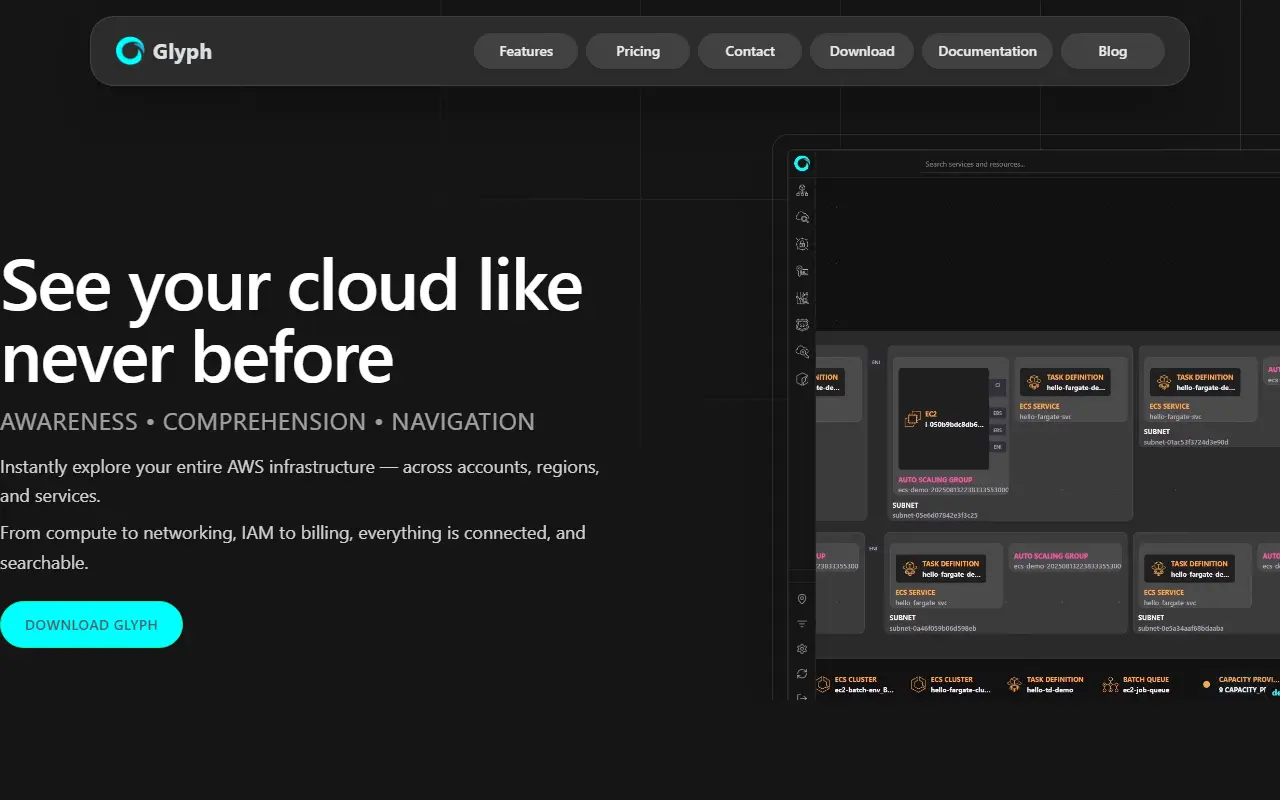Open the hierarchy tree view in preview sidebar
1280x800 pixels.
(802, 190)
